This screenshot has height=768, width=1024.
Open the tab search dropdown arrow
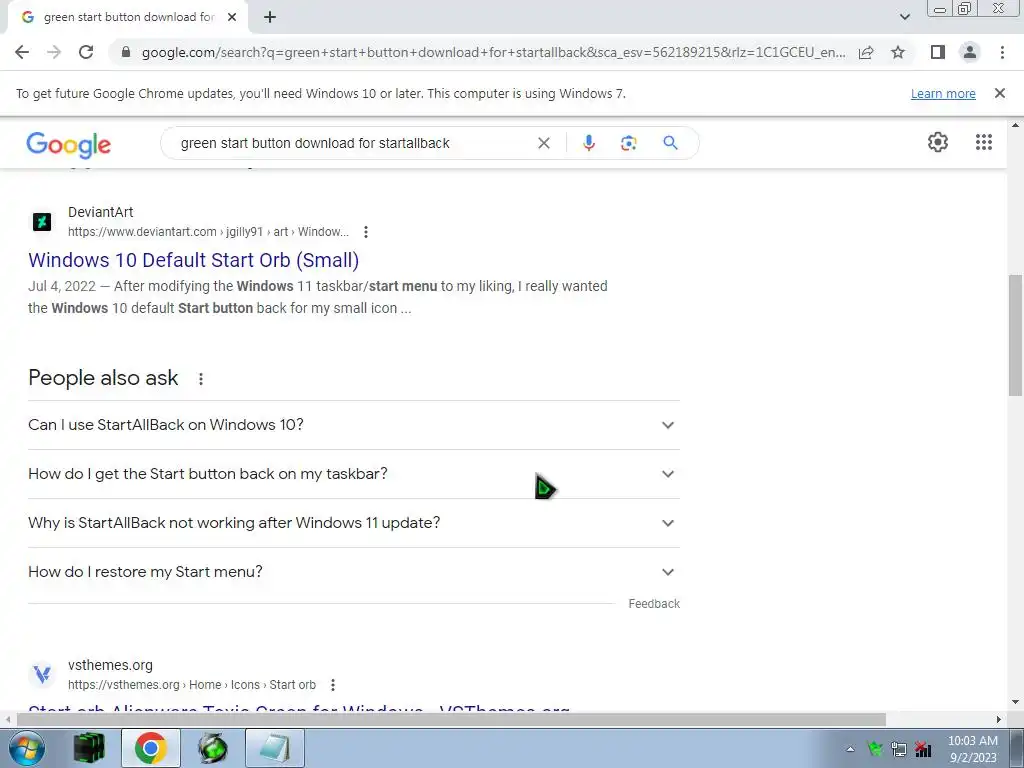tap(904, 17)
